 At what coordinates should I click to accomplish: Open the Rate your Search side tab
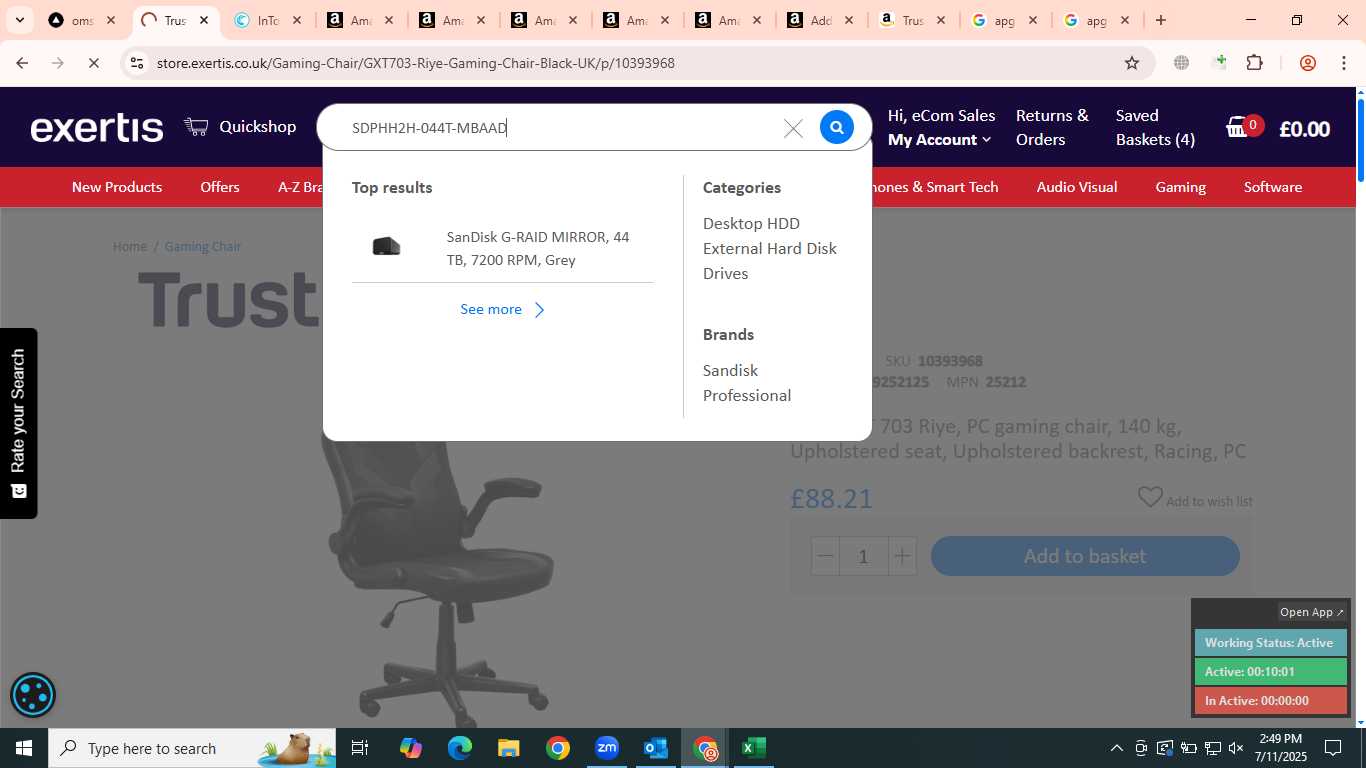[18, 423]
